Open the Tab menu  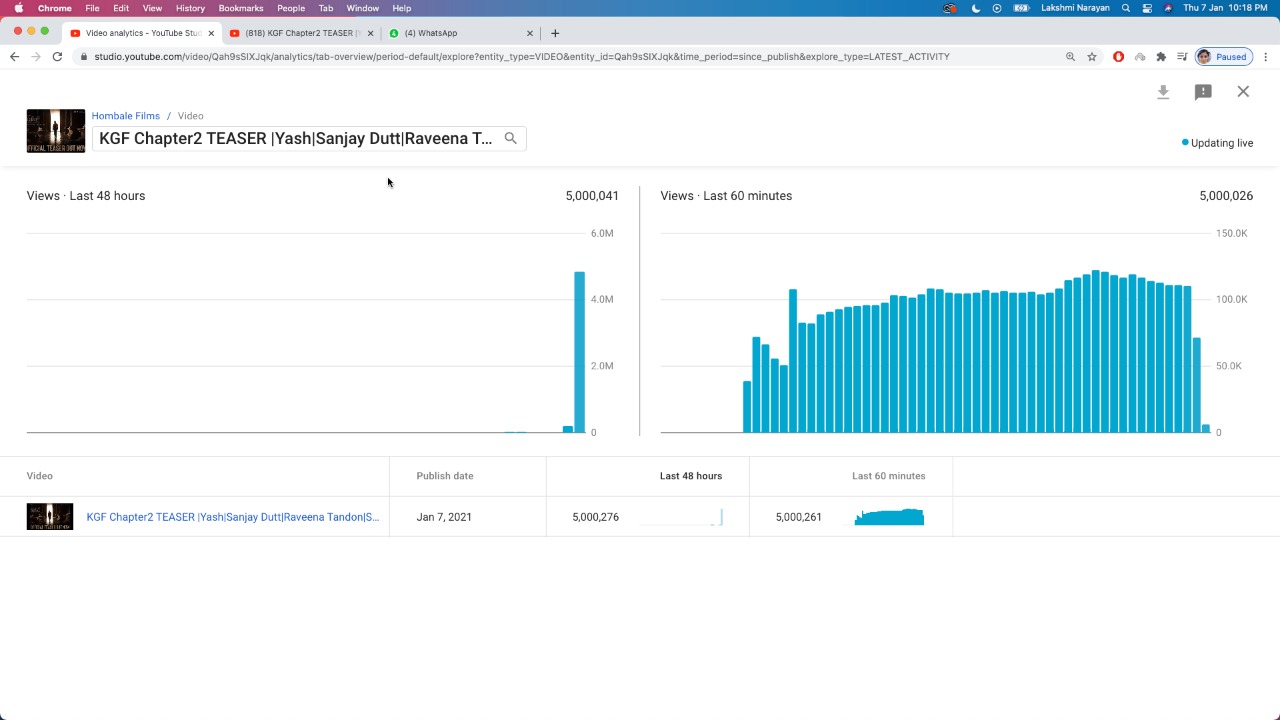click(326, 8)
